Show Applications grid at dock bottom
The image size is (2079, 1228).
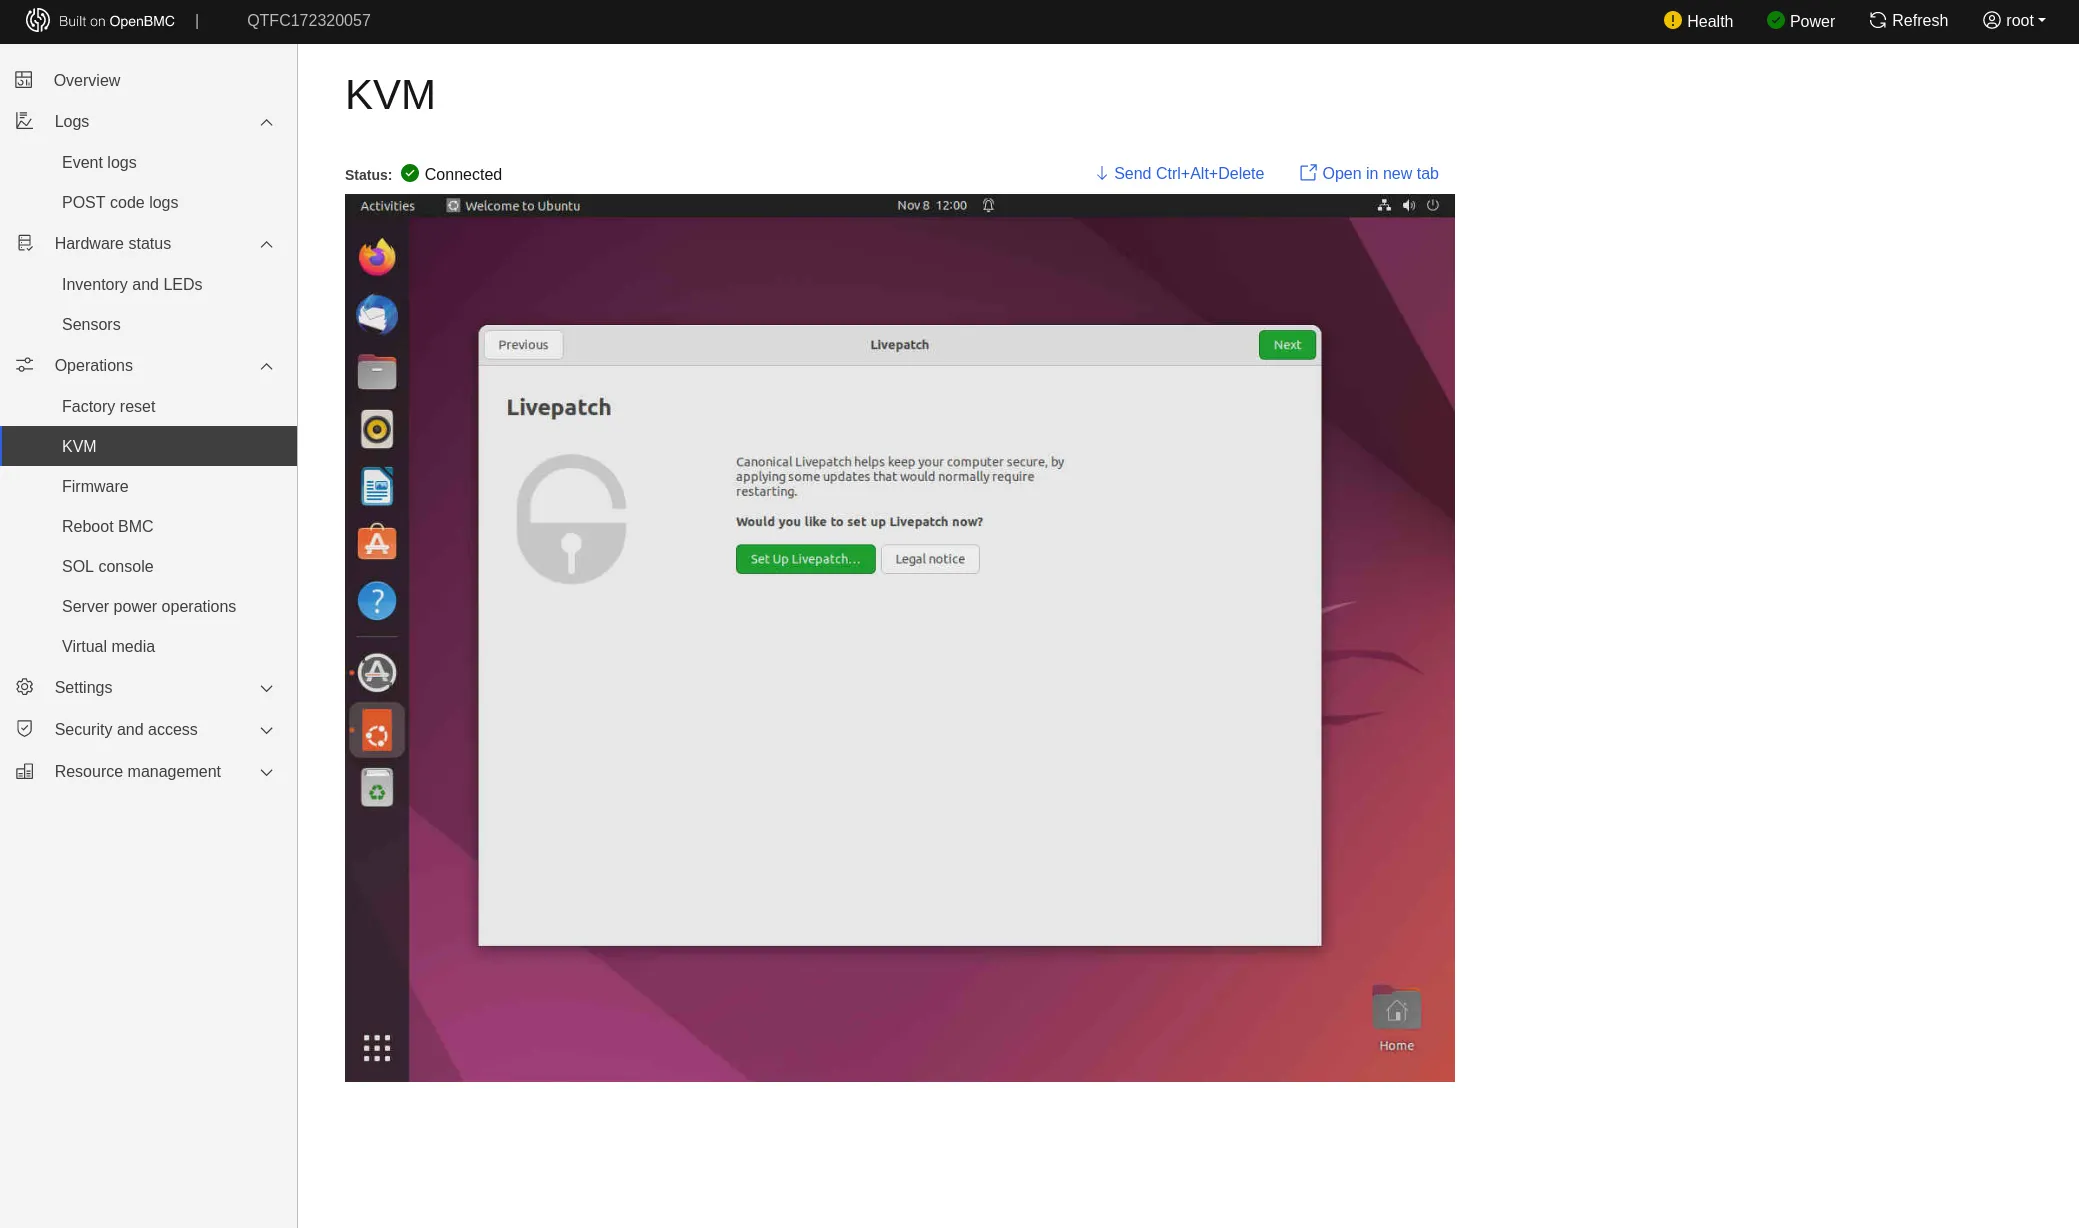(x=377, y=1048)
